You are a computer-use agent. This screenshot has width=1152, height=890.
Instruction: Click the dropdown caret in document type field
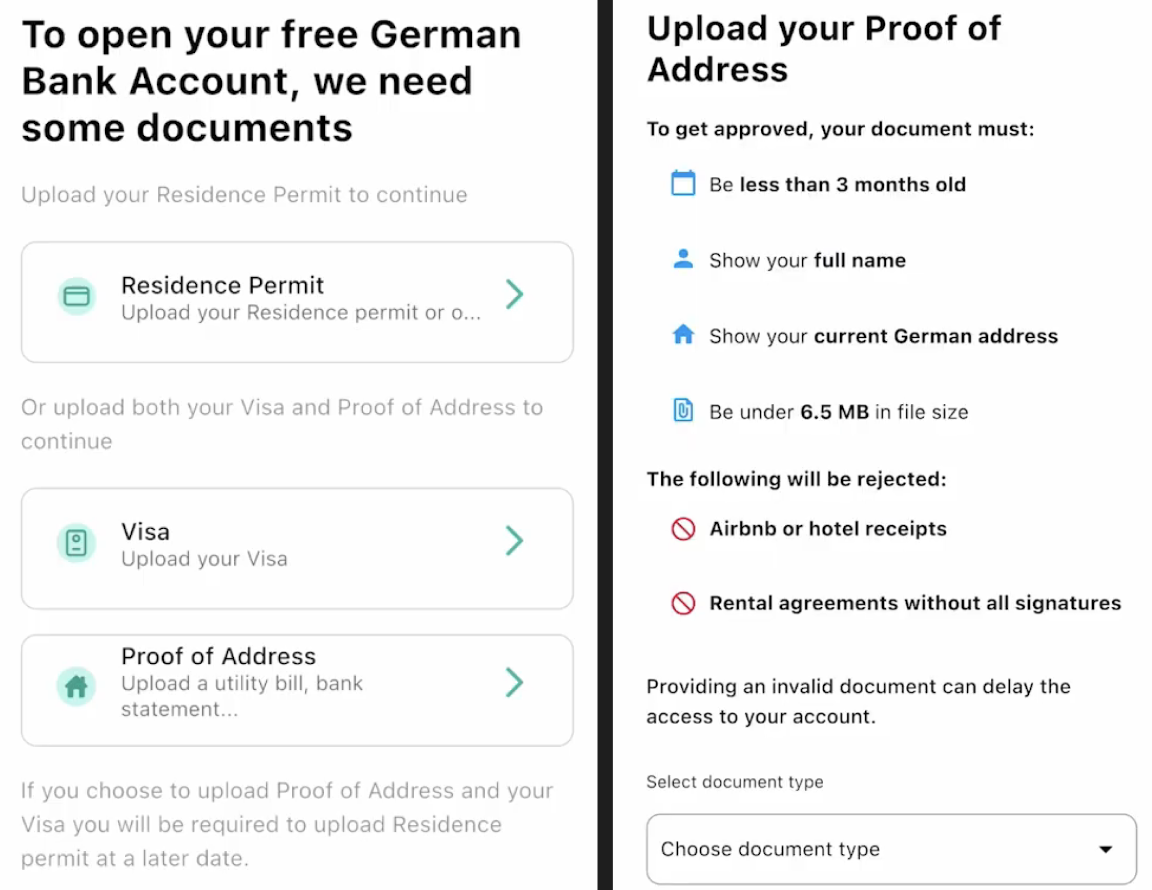click(x=1105, y=850)
